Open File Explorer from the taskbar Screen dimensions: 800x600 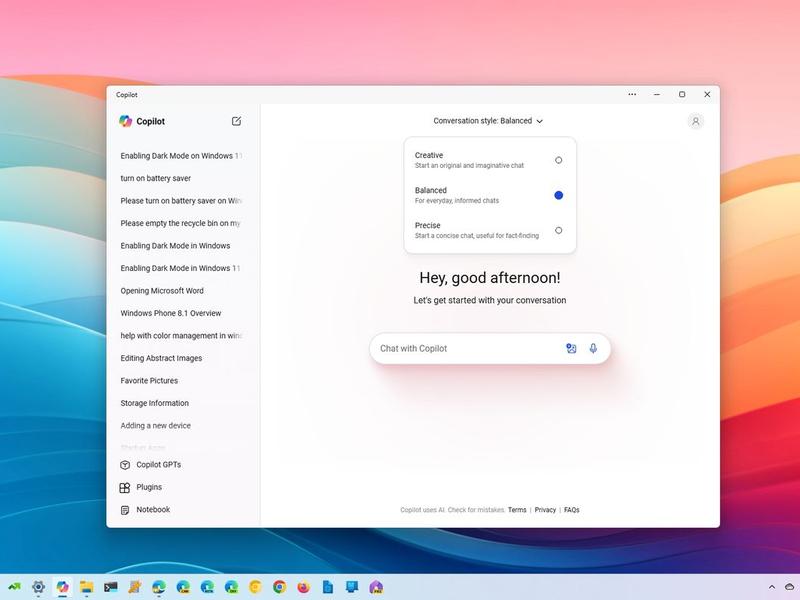87,587
